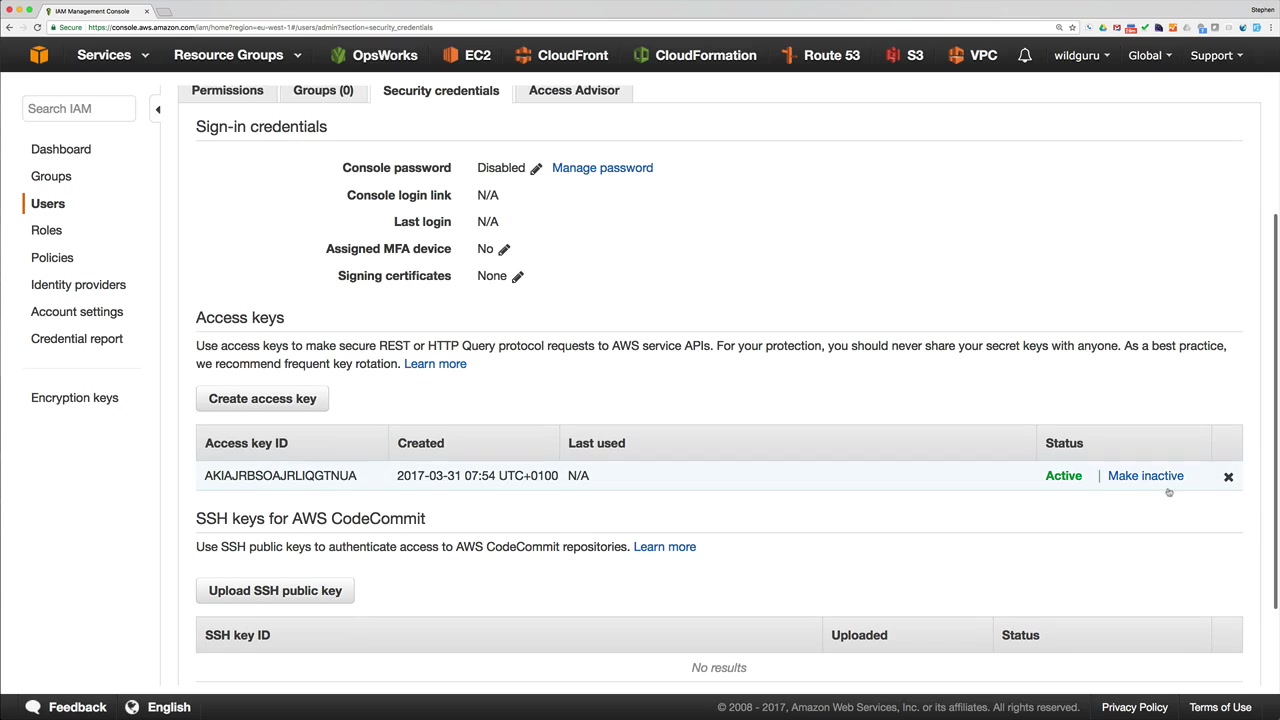Viewport: 1280px width, 720px height.
Task: Expand the wildguru account menu
Action: (1081, 56)
